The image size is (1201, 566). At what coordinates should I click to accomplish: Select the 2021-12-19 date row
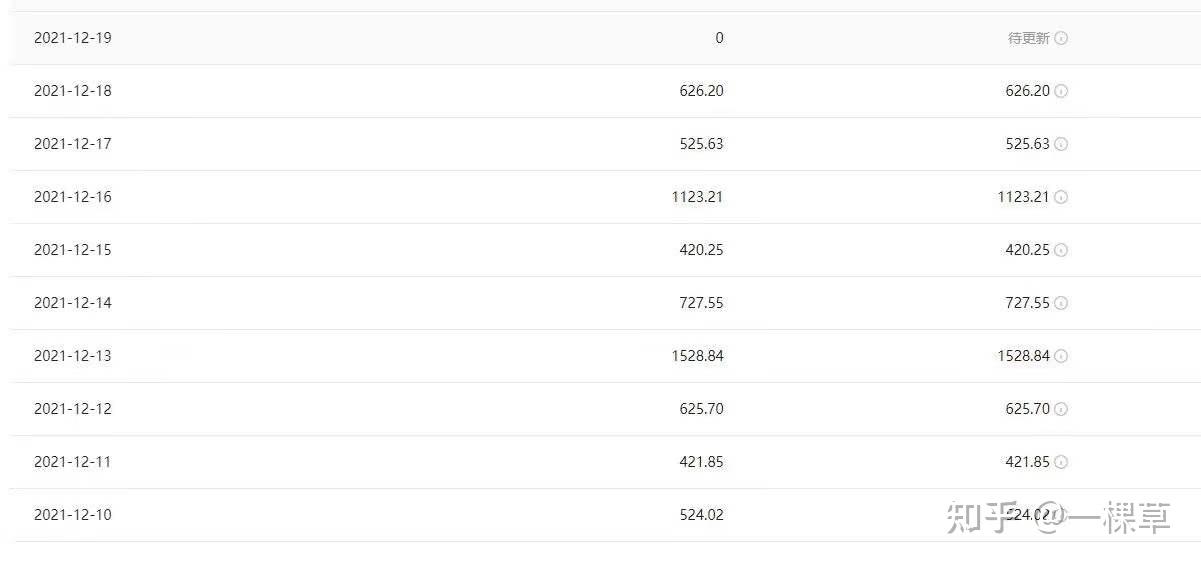point(605,38)
